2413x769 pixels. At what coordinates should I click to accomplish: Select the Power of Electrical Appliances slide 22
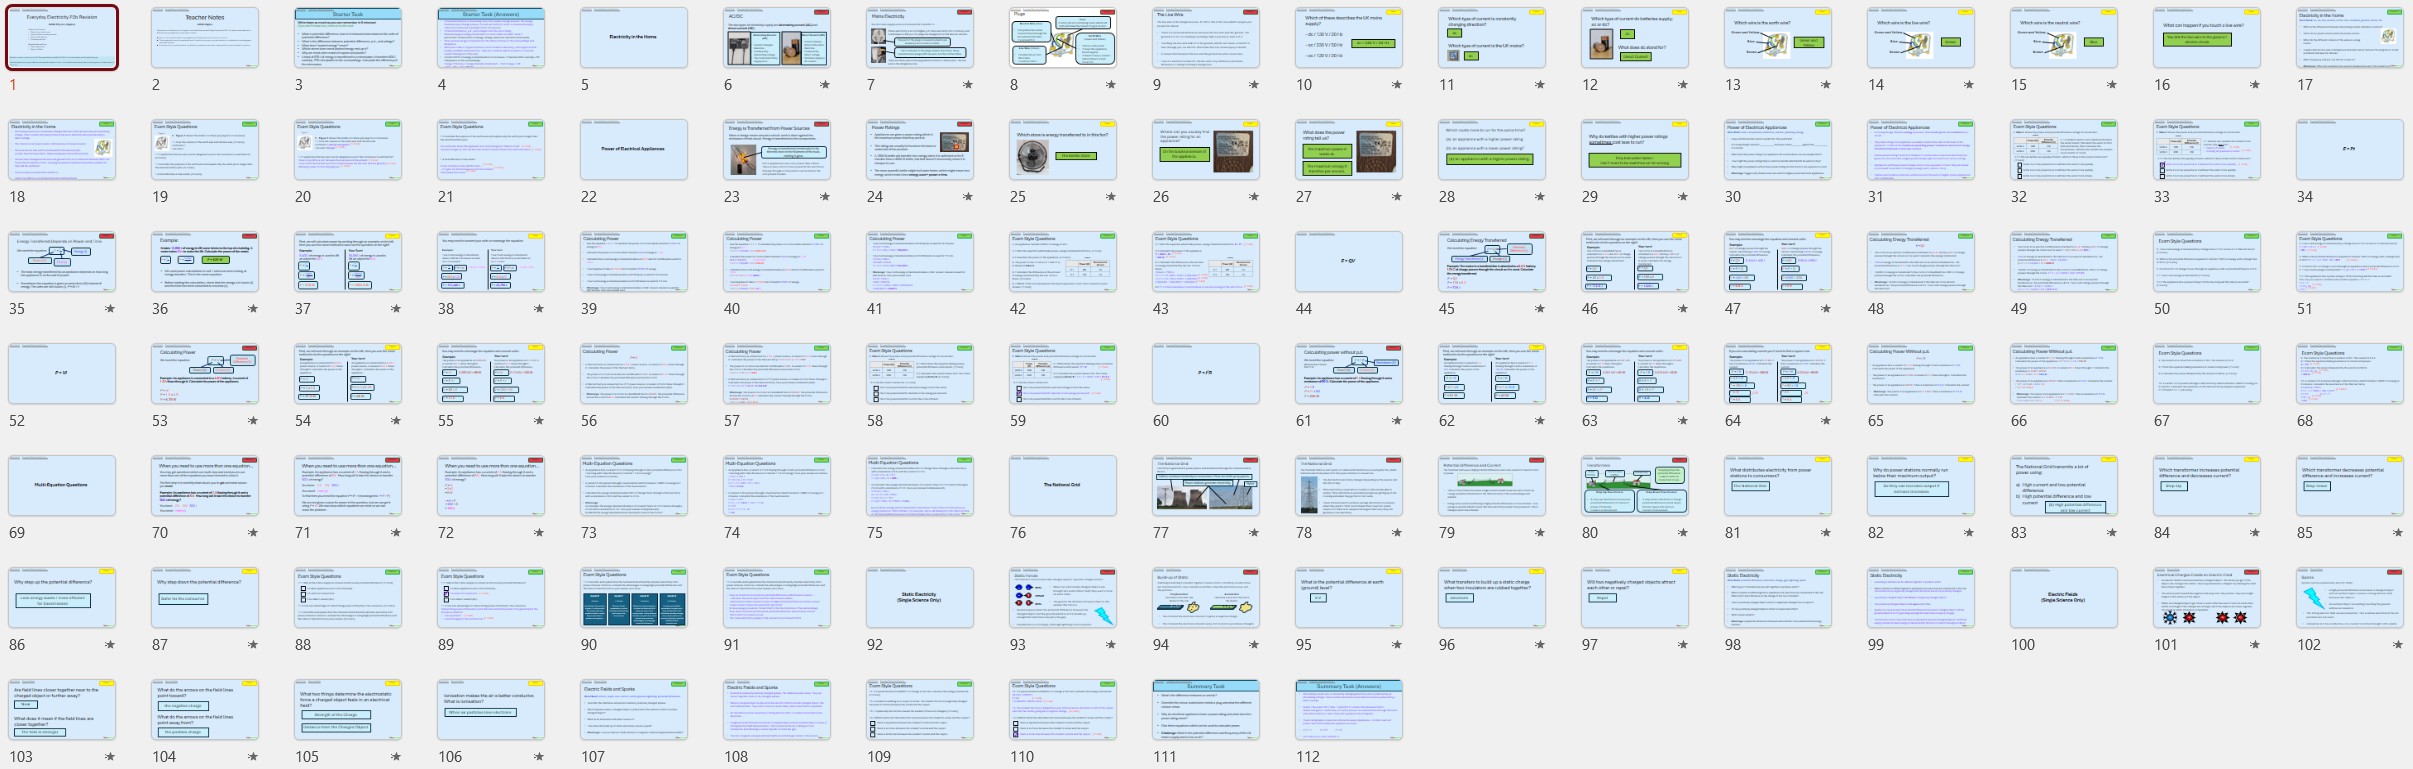634,150
